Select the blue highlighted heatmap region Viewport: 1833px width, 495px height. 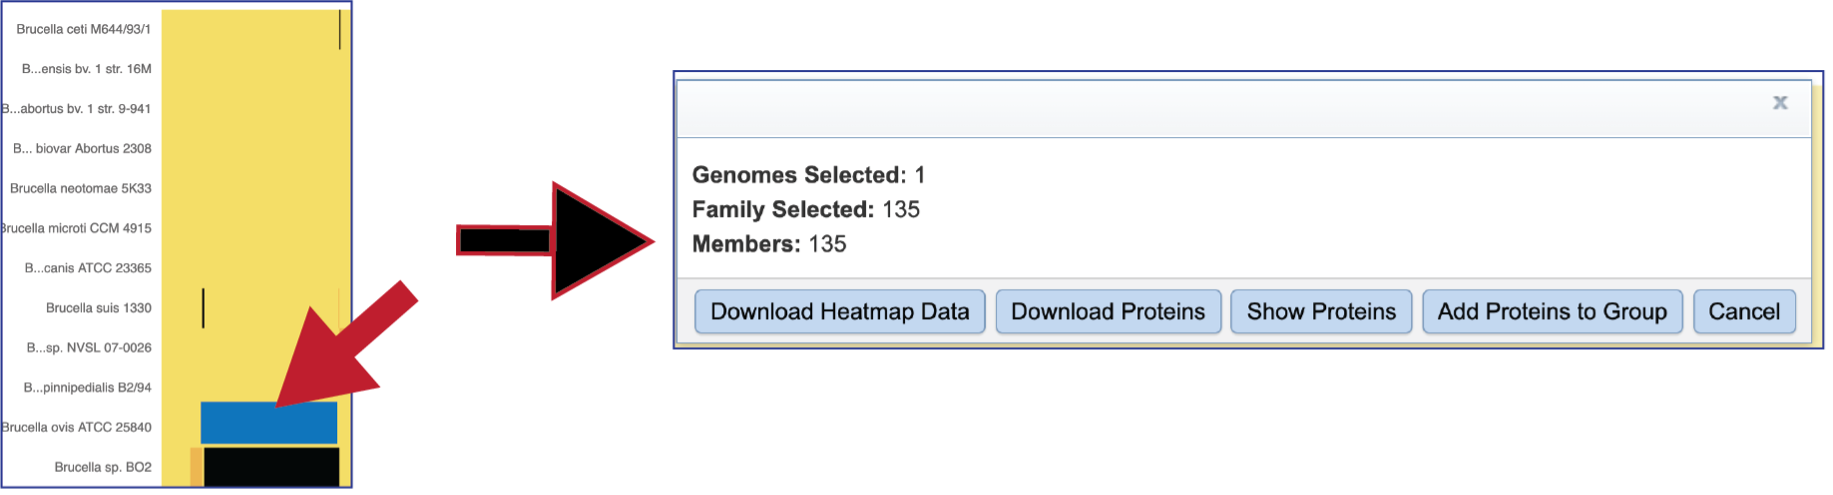pyautogui.click(x=269, y=423)
